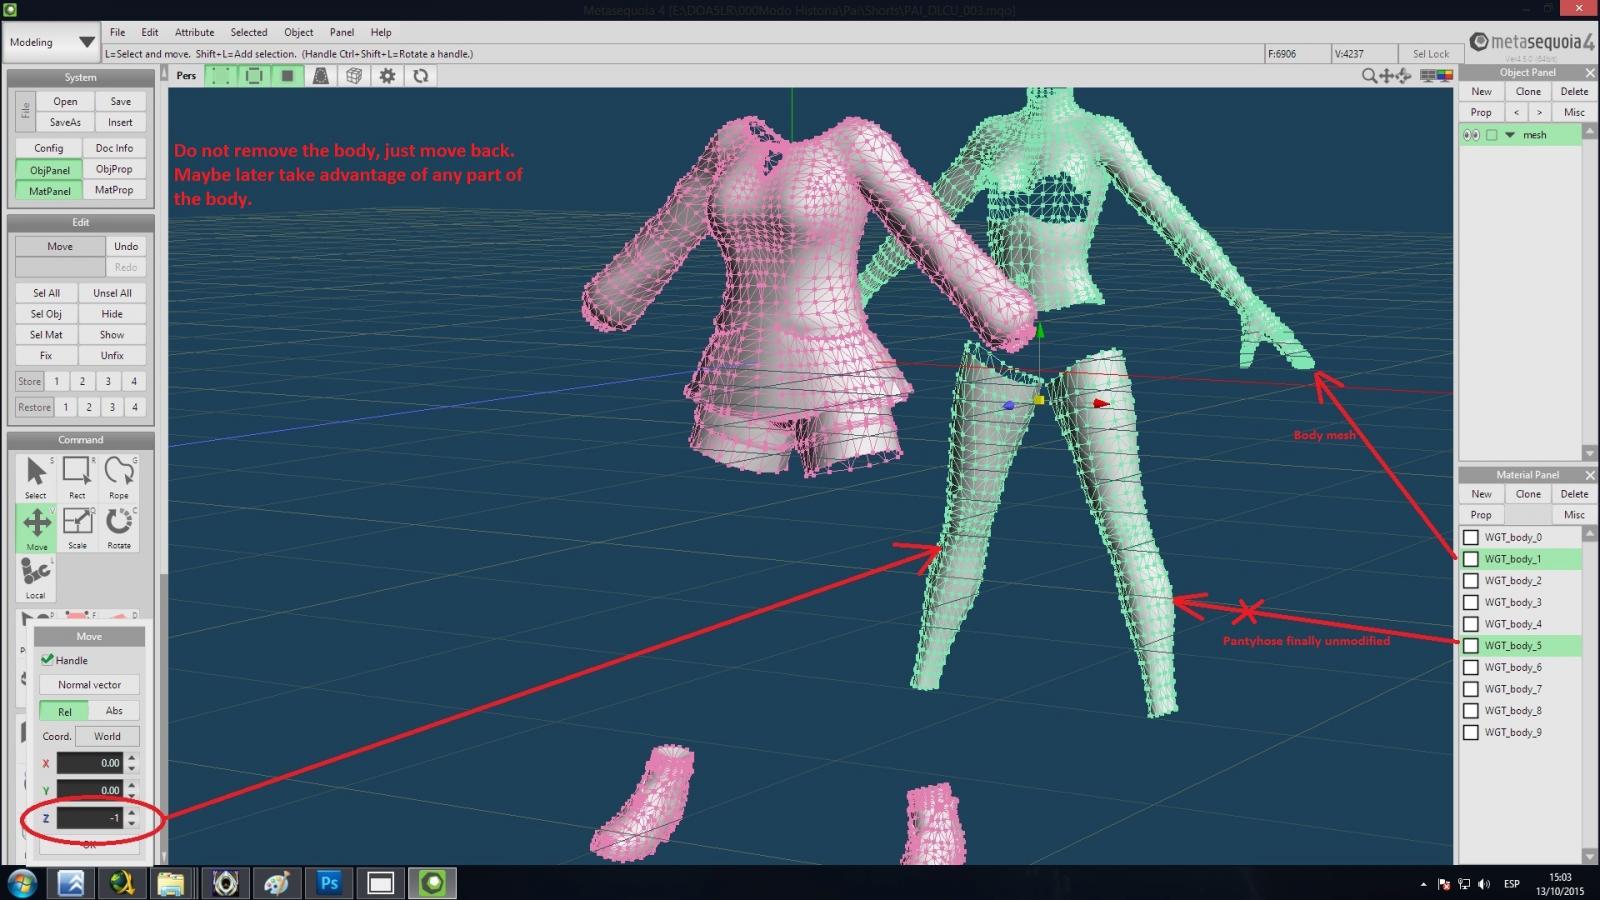Toggle the Normal vector button
The height and width of the screenshot is (900, 1600).
point(89,685)
